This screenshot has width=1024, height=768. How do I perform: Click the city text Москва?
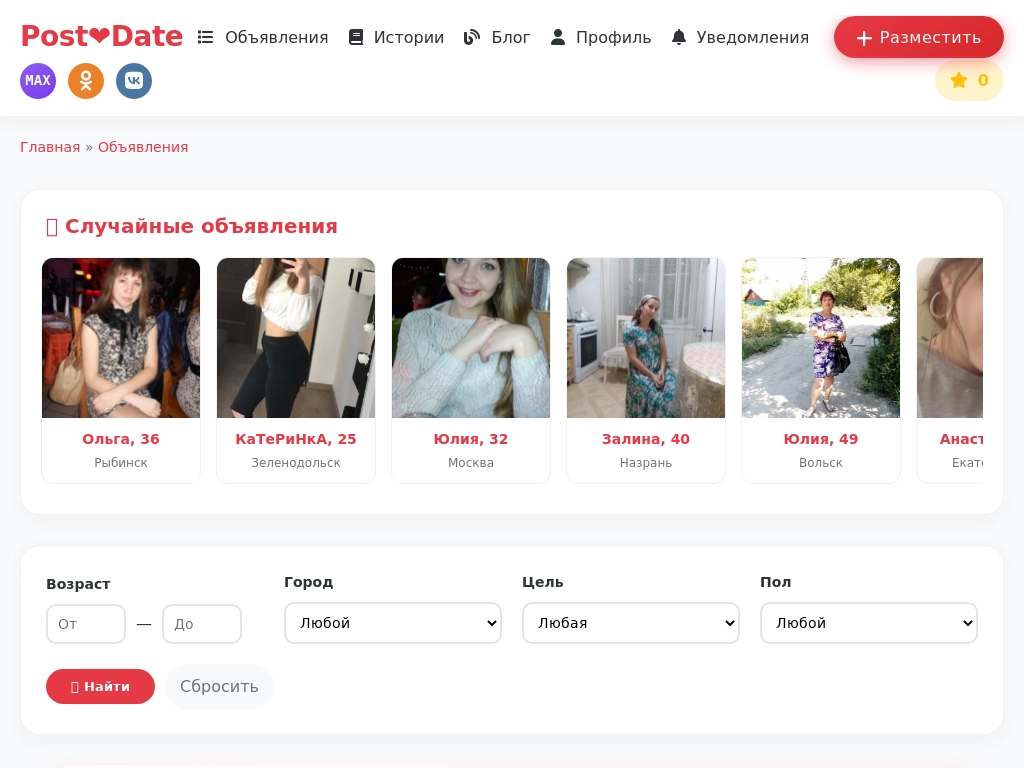pyautogui.click(x=471, y=462)
